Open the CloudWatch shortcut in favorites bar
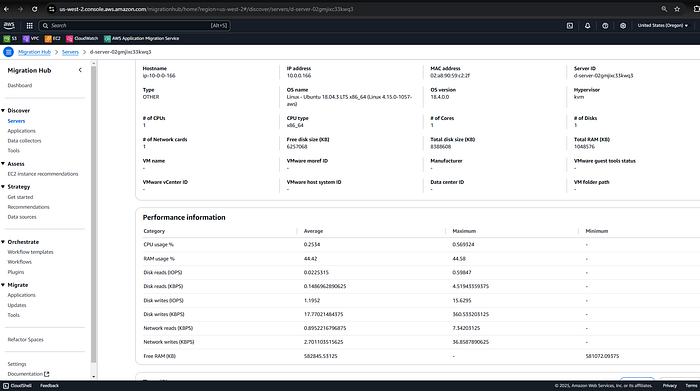The width and height of the screenshot is (700, 391). pyautogui.click(x=82, y=38)
